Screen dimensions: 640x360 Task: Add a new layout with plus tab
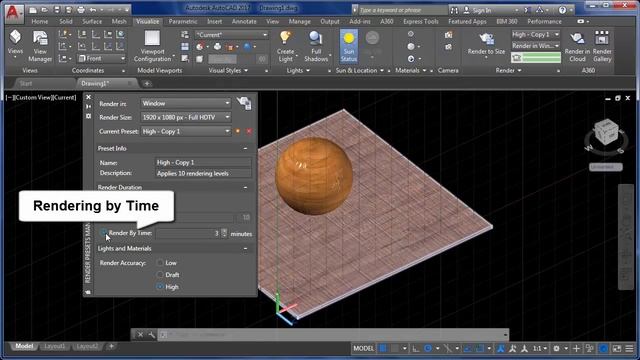(111, 347)
